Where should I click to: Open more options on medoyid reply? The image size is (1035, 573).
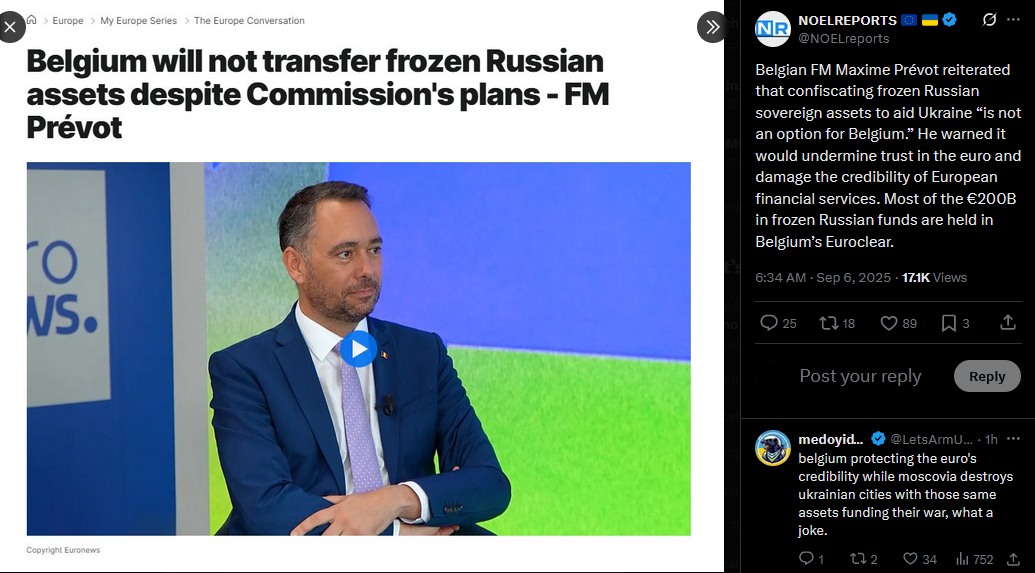[x=1013, y=439]
